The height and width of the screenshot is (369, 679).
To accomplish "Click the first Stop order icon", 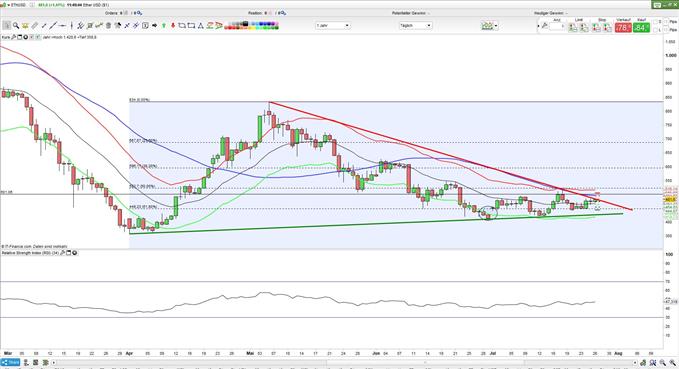I will [x=596, y=27].
